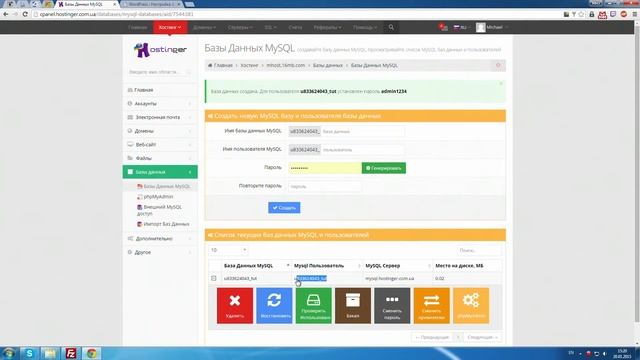Open the notifications icon with red badge
Screen dimensions: 640x360
tap(443, 27)
